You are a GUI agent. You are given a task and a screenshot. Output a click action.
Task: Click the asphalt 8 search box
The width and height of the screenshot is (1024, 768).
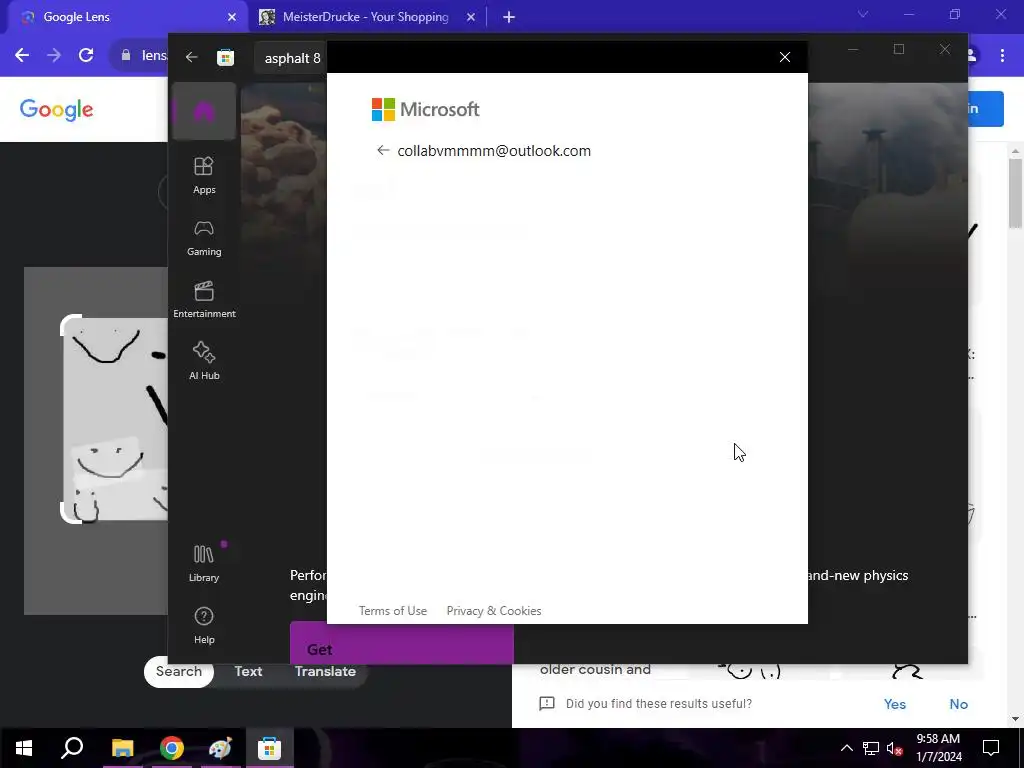pos(291,58)
